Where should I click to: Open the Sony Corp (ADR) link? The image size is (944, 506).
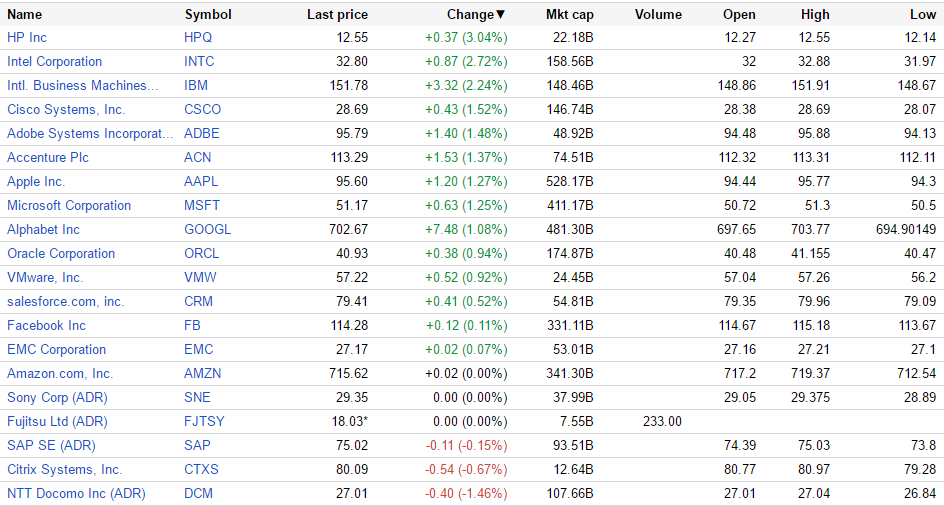point(51,398)
